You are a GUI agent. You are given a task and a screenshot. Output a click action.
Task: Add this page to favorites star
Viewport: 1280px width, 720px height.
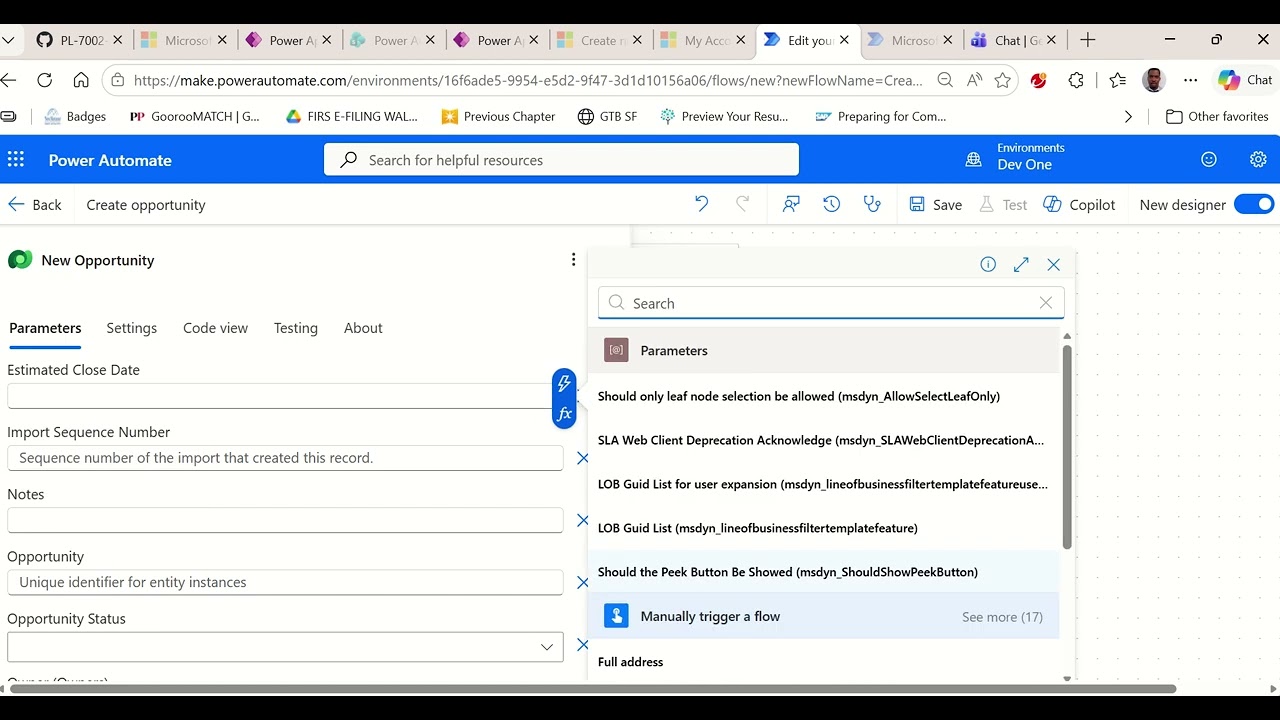pyautogui.click(x=1003, y=80)
